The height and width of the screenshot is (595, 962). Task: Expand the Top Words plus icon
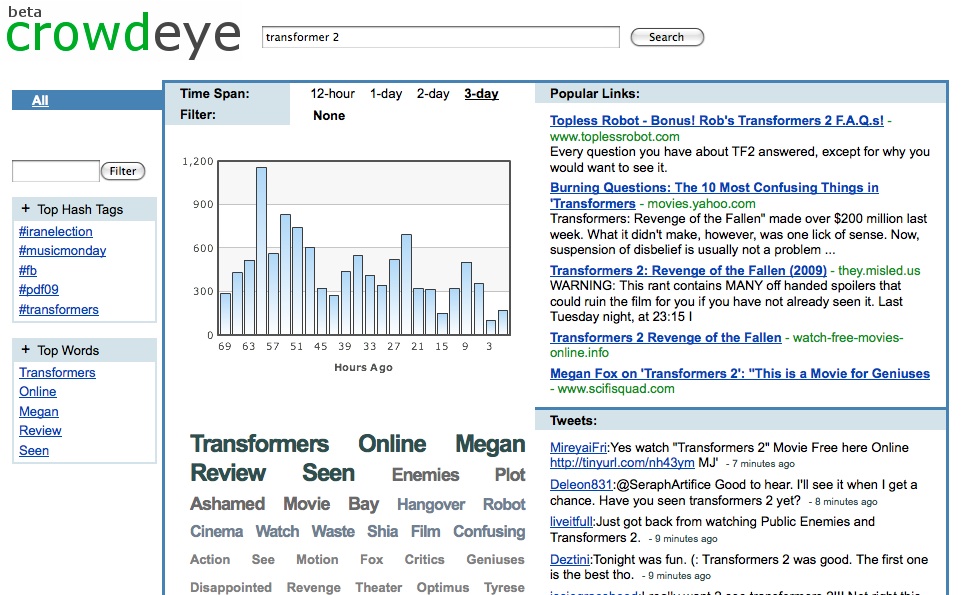pyautogui.click(x=25, y=350)
